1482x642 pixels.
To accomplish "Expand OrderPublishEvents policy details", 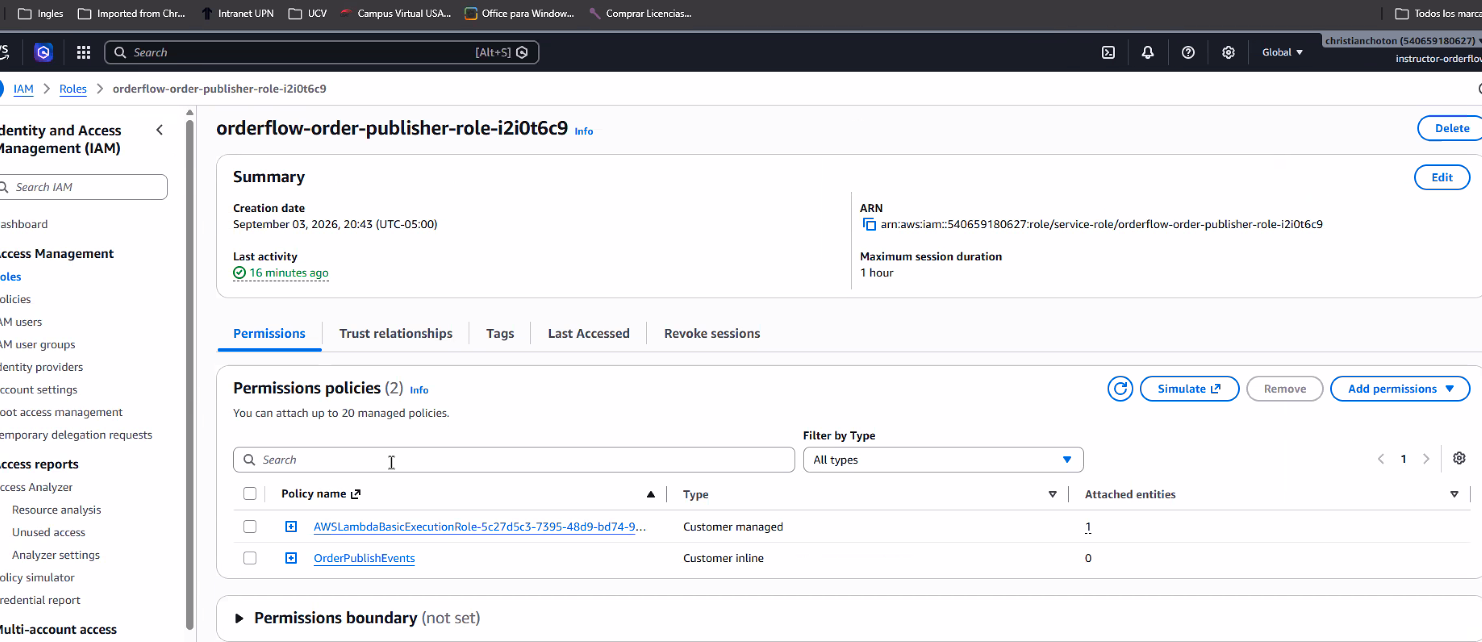I will (291, 558).
